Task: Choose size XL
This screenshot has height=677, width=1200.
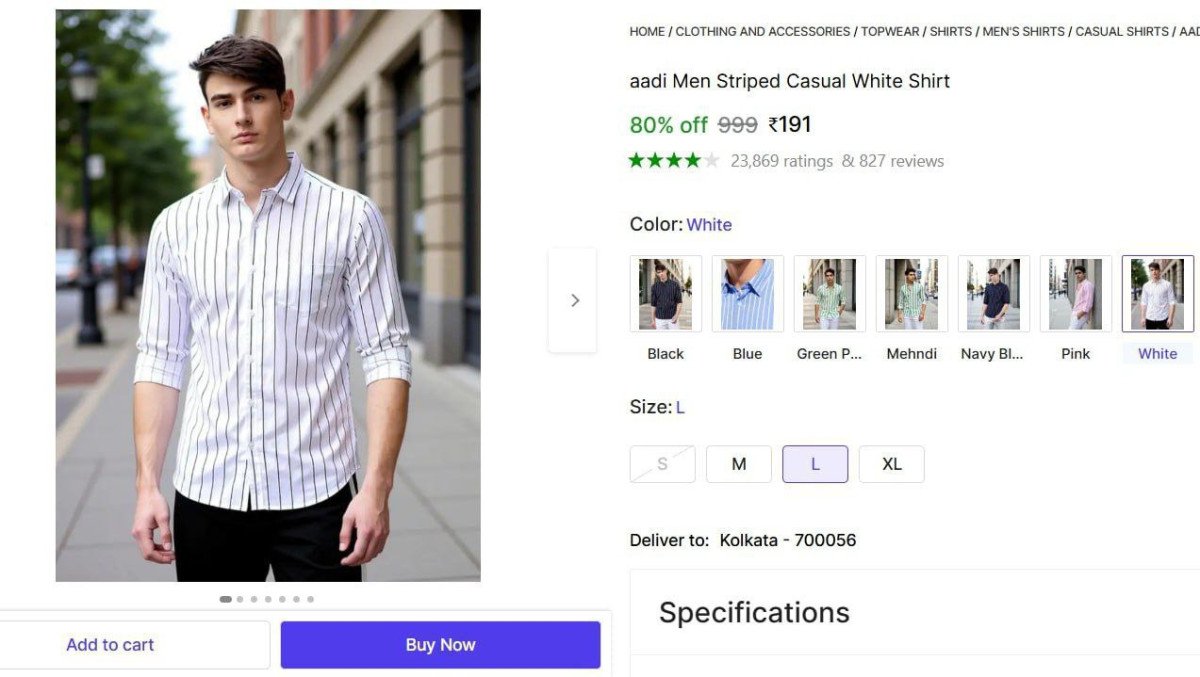Action: (891, 463)
